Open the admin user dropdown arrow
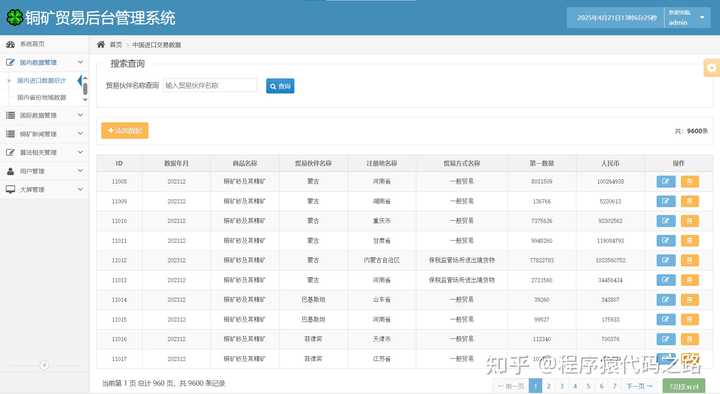 pos(702,18)
